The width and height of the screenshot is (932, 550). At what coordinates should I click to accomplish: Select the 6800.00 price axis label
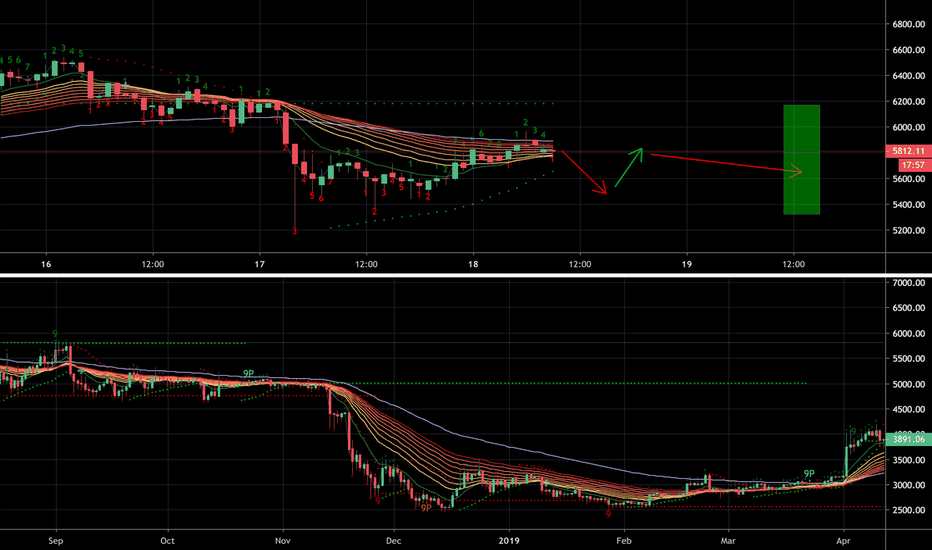[x=908, y=24]
